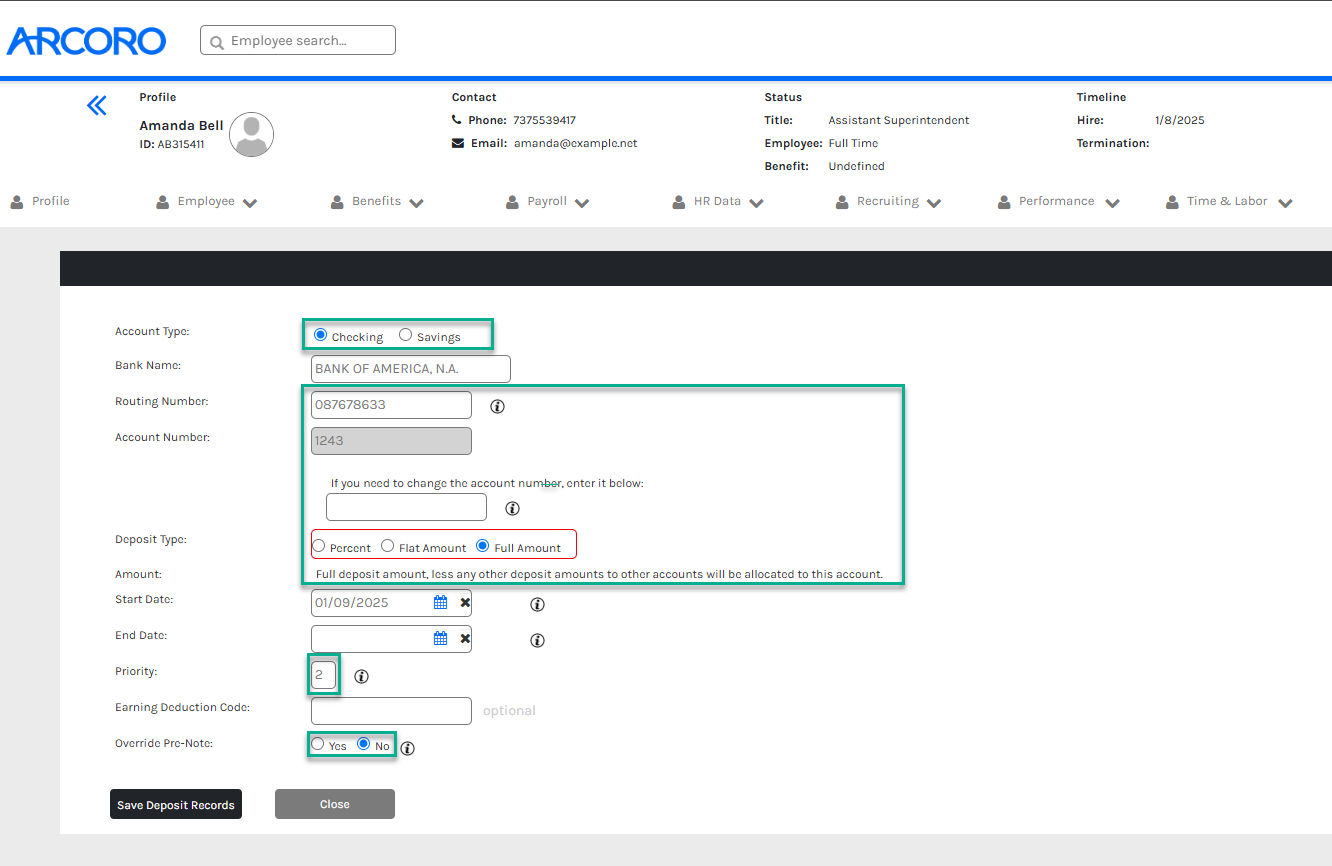Open info icon next to Routing Number
1332x866 pixels.
pyautogui.click(x=497, y=407)
